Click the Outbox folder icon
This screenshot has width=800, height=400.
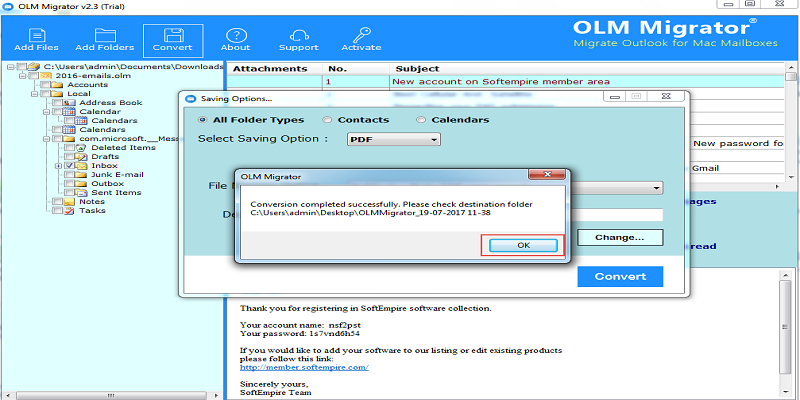point(82,184)
